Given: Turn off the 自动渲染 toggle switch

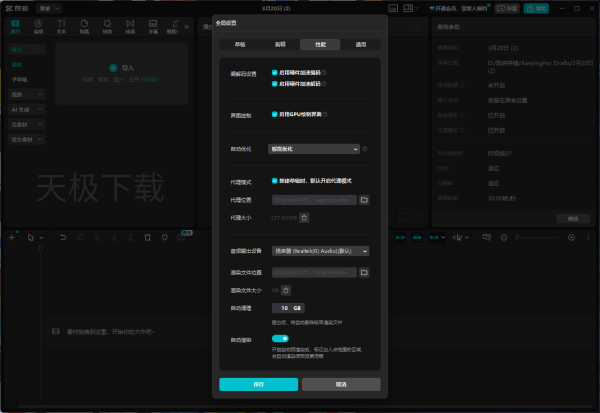Looking at the screenshot, I should coord(280,339).
